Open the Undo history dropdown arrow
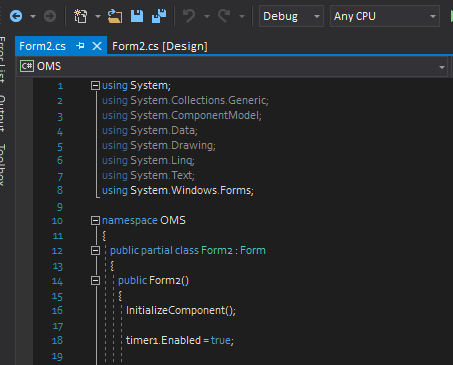 click(x=207, y=16)
